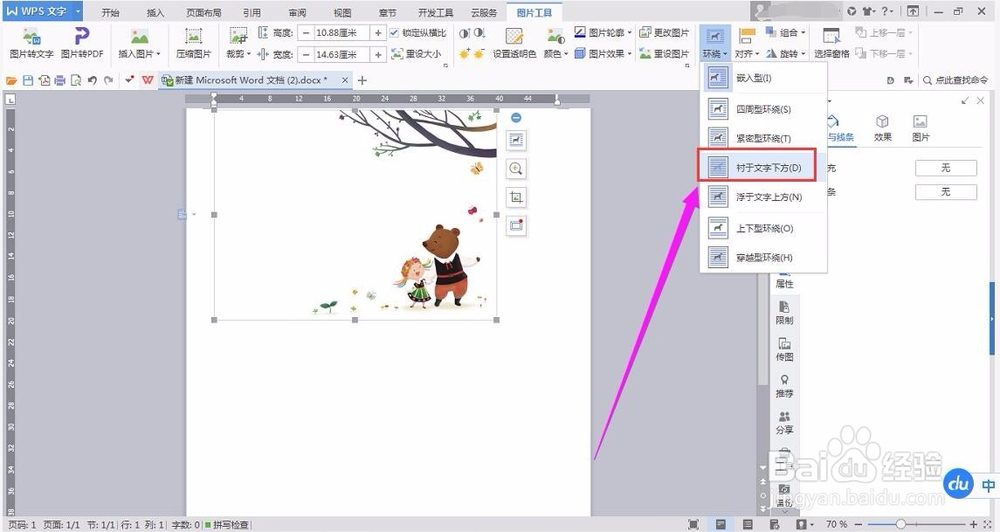Decrease contrast with the second contrast icon
1000x532 pixels.
click(x=480, y=33)
